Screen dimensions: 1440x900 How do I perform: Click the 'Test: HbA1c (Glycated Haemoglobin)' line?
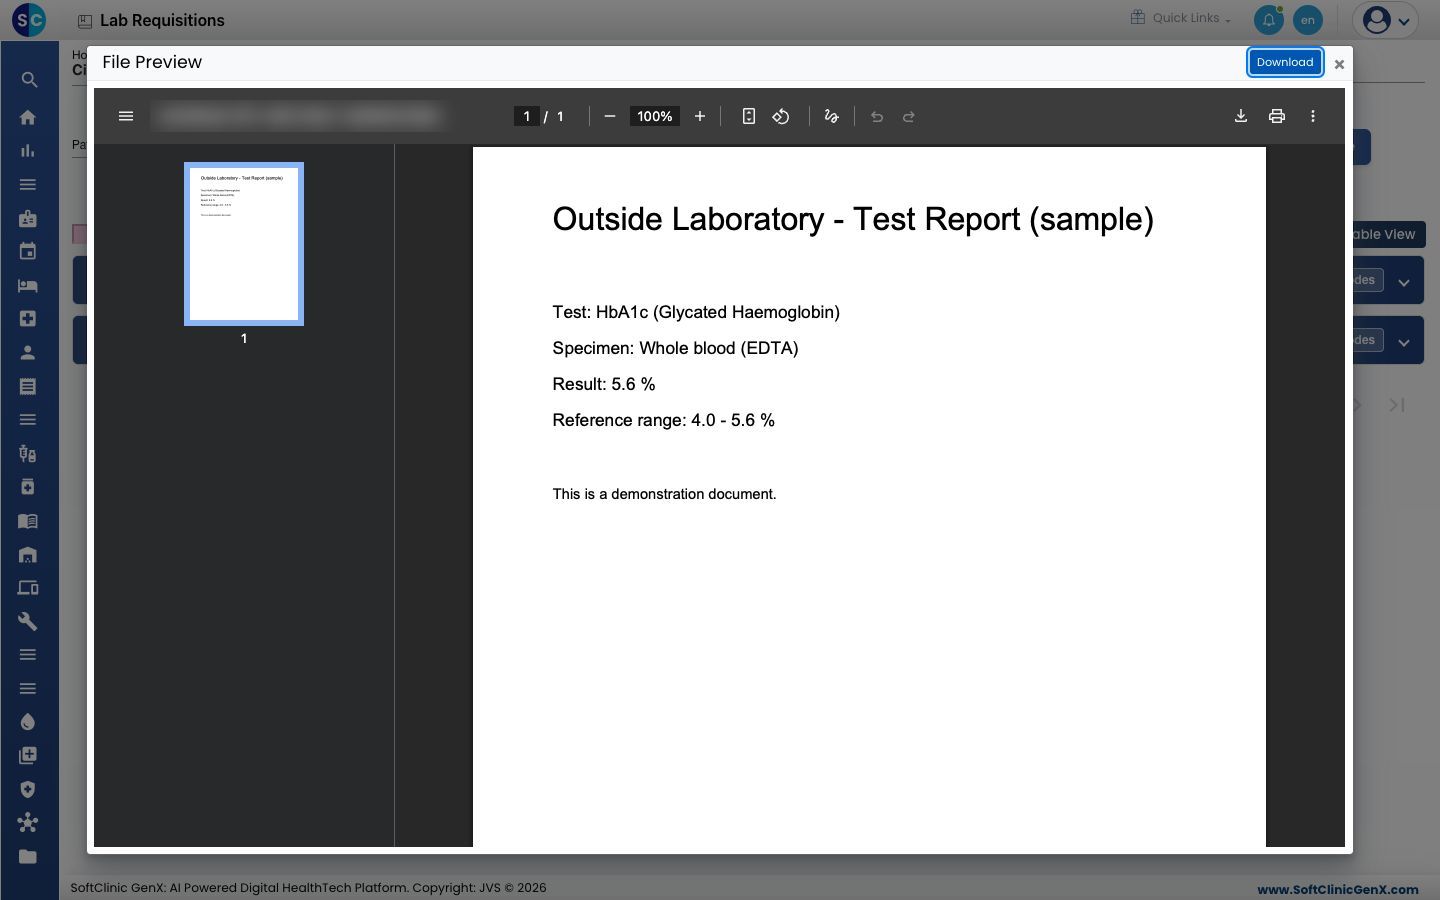click(x=696, y=312)
